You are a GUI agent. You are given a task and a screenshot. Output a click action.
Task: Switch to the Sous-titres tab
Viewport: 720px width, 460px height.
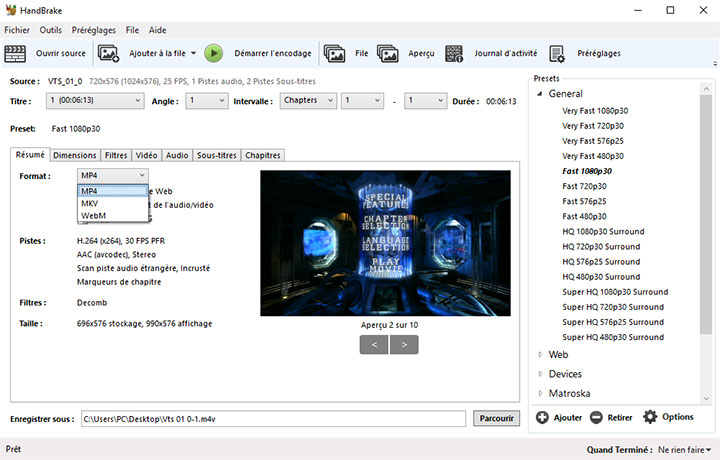(217, 155)
